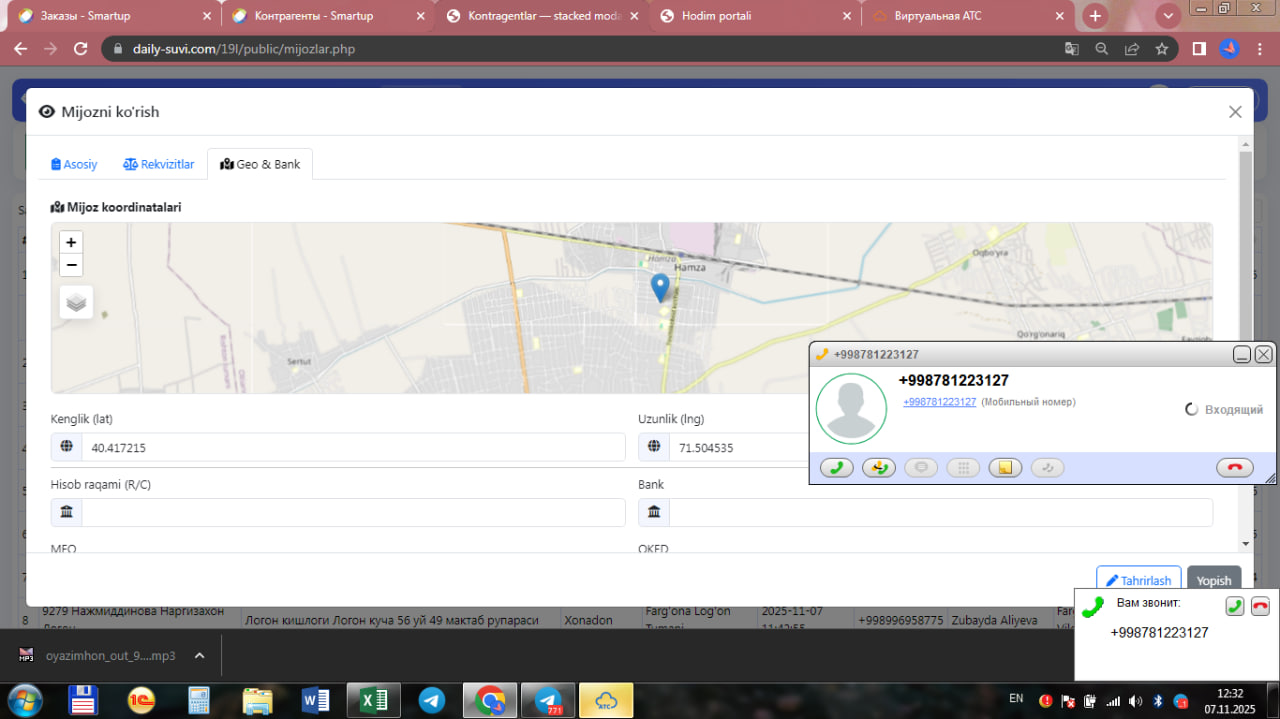Viewport: 1280px width, 719px height.
Task: Switch to the Asosiy tab
Action: (x=75, y=164)
